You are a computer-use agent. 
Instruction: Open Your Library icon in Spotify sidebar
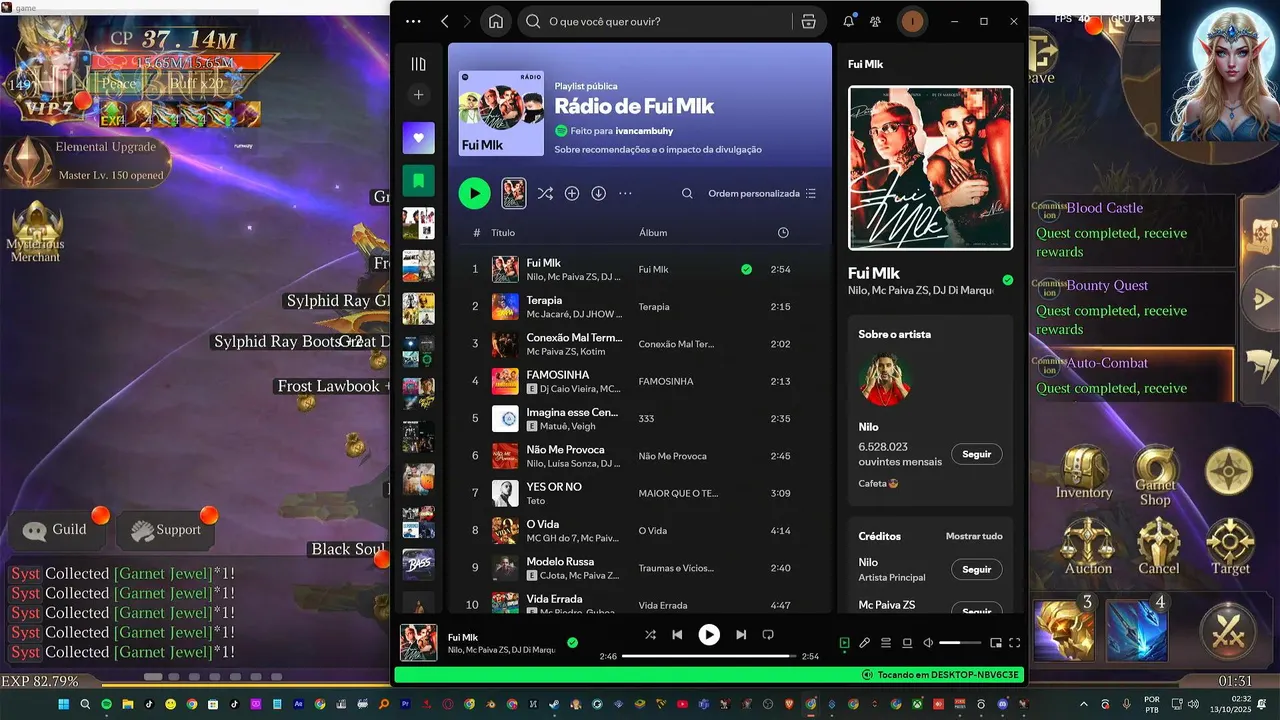418,64
